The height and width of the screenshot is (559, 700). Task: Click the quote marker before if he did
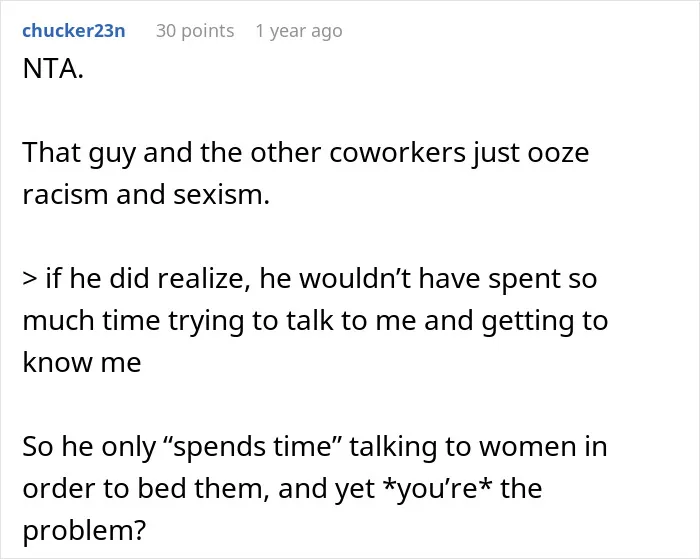[29, 279]
